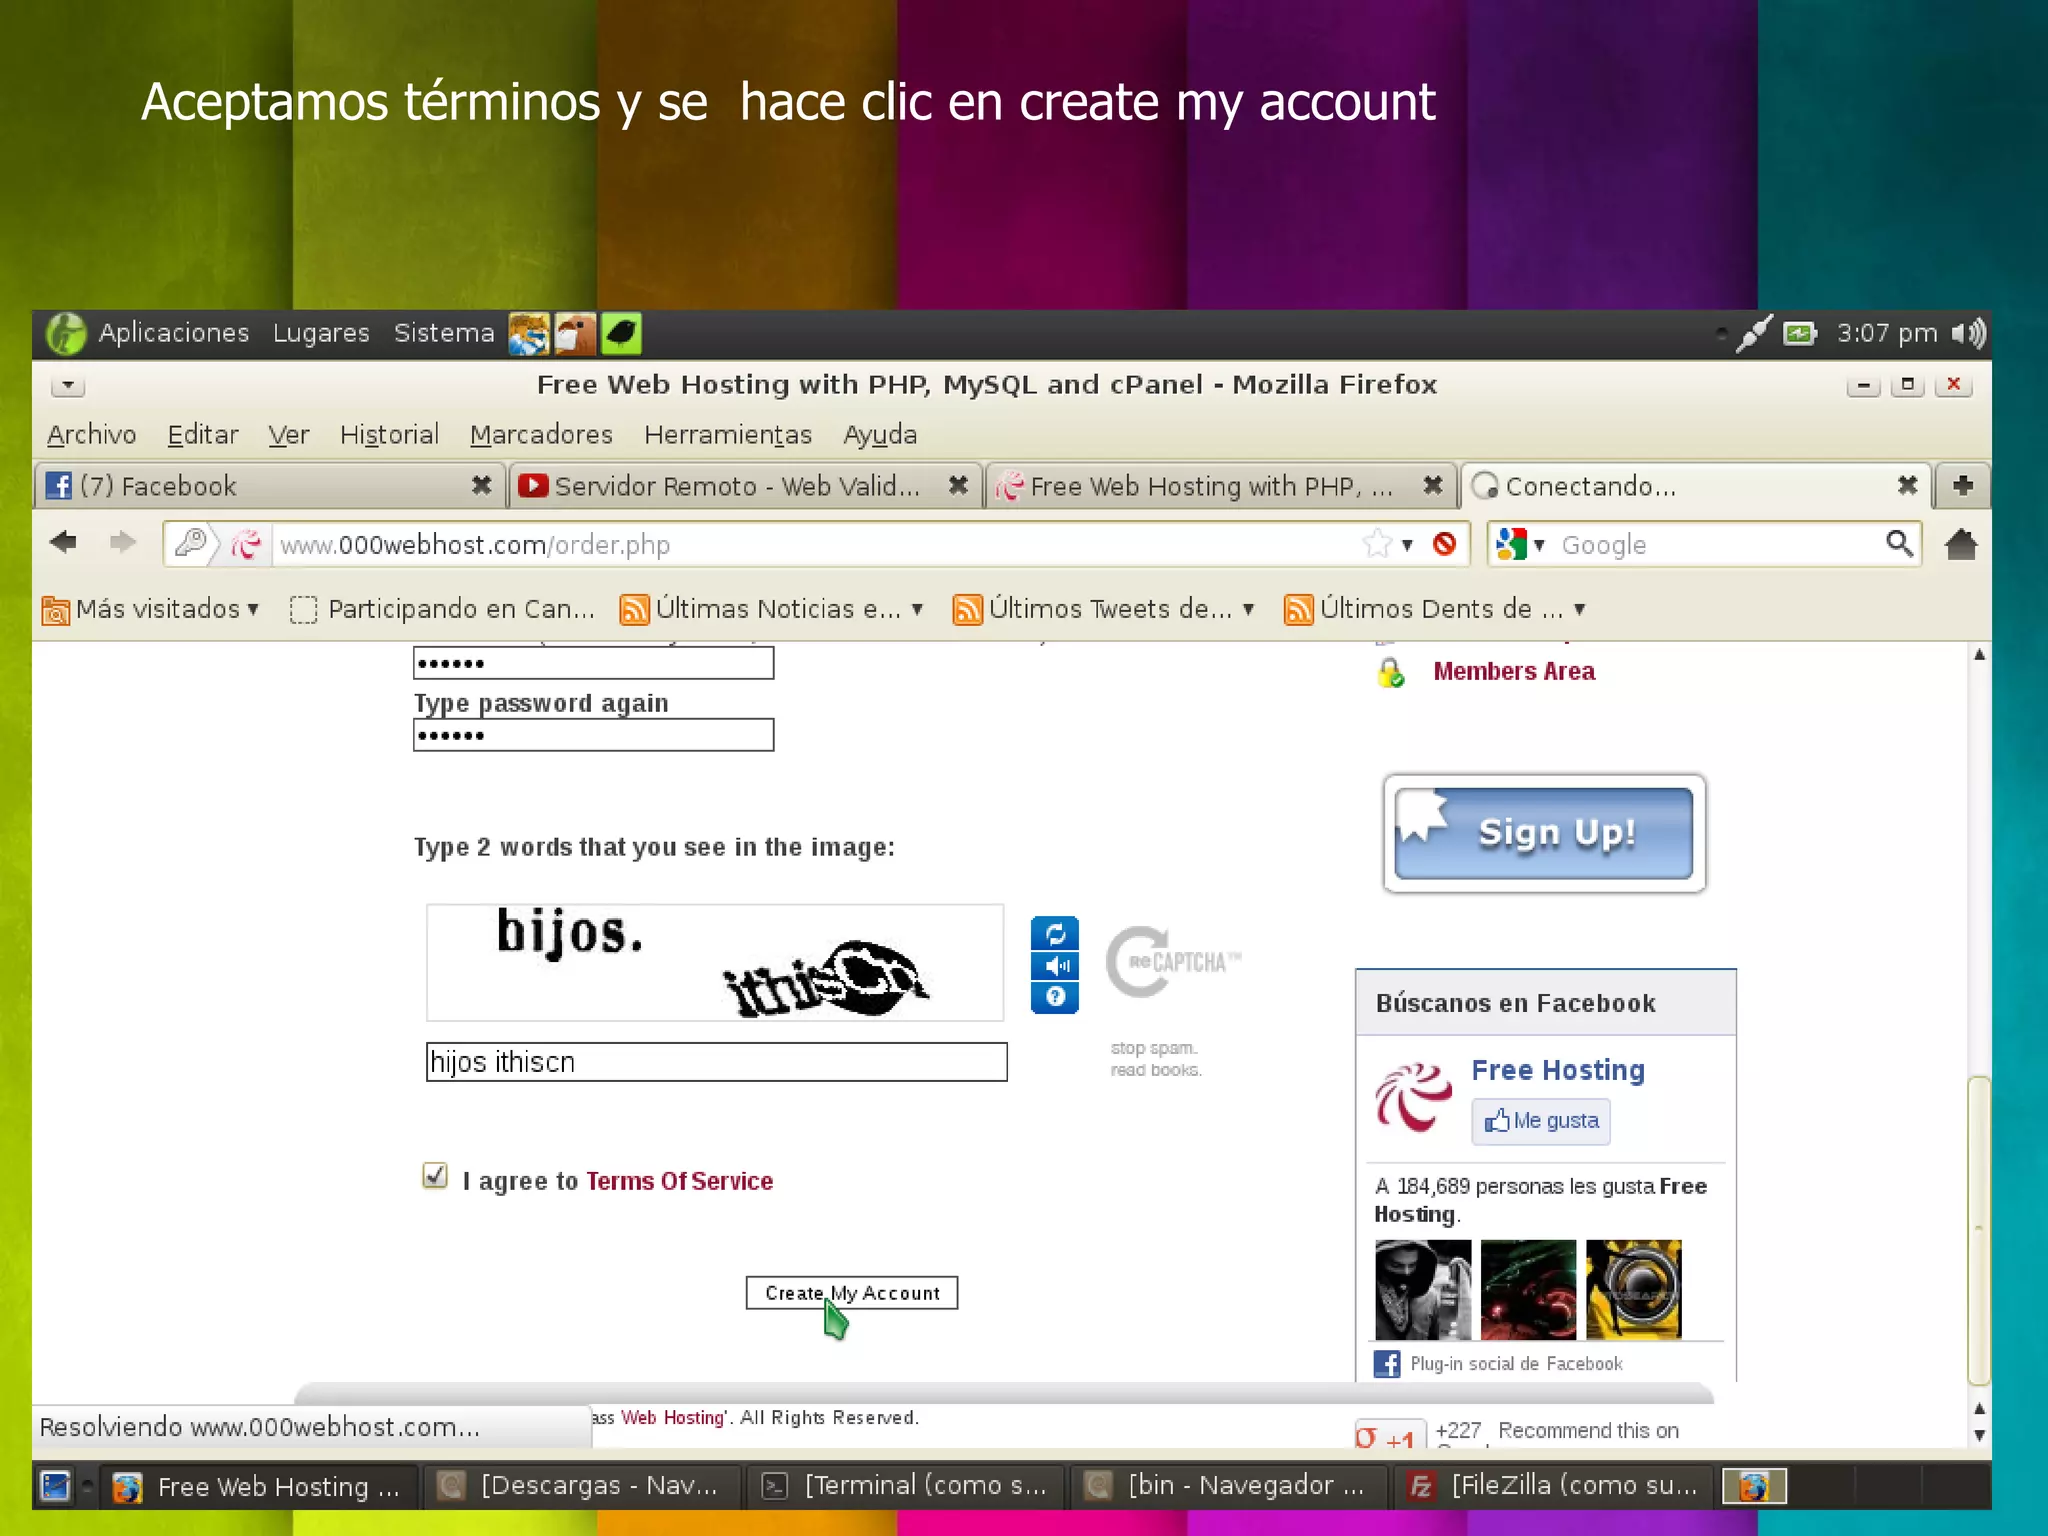Screen dimensions: 2048x1536
Task: Switch to FileZilla window in taskbar
Action: (1554, 1486)
